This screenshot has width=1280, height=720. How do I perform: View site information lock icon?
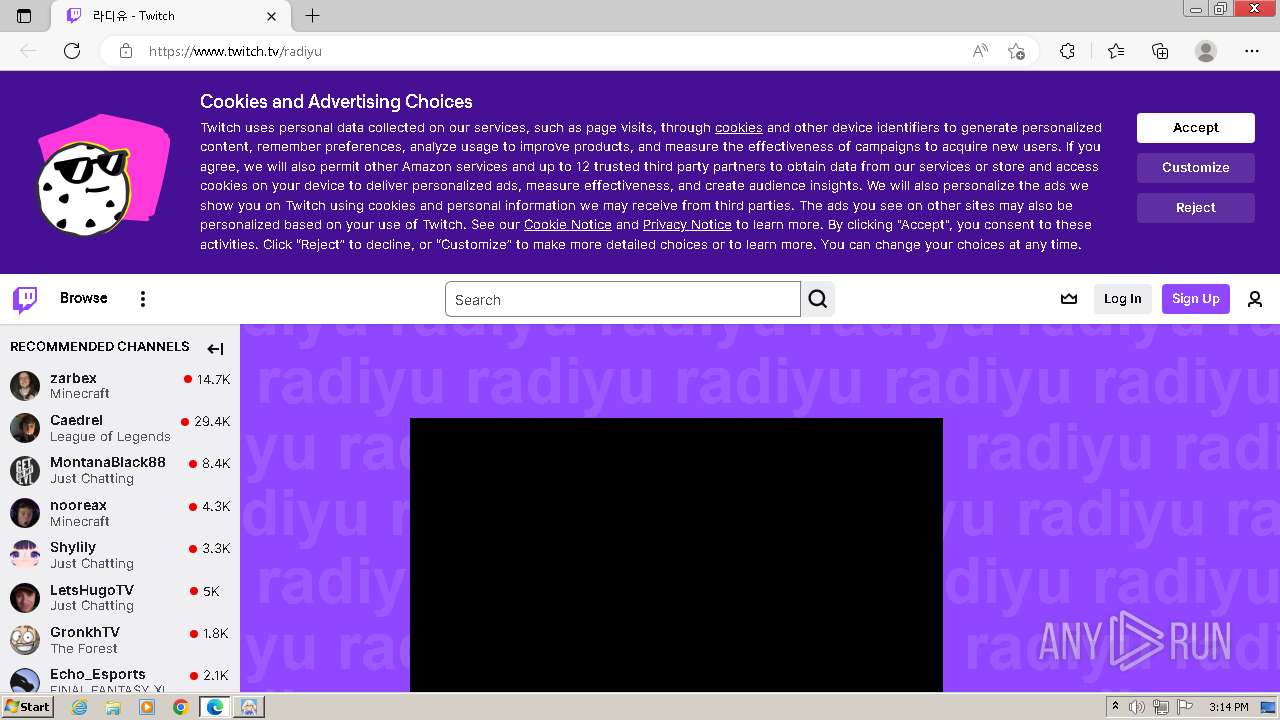(x=126, y=51)
